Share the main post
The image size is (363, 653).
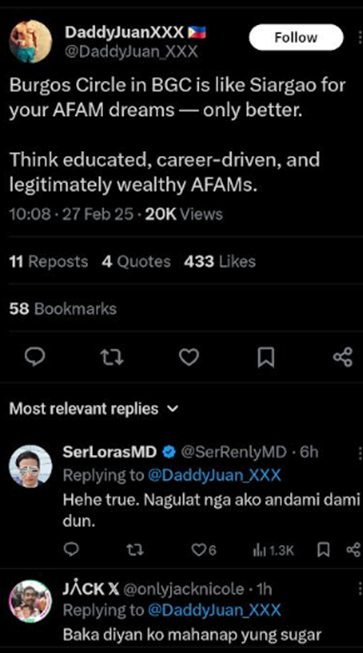(343, 357)
